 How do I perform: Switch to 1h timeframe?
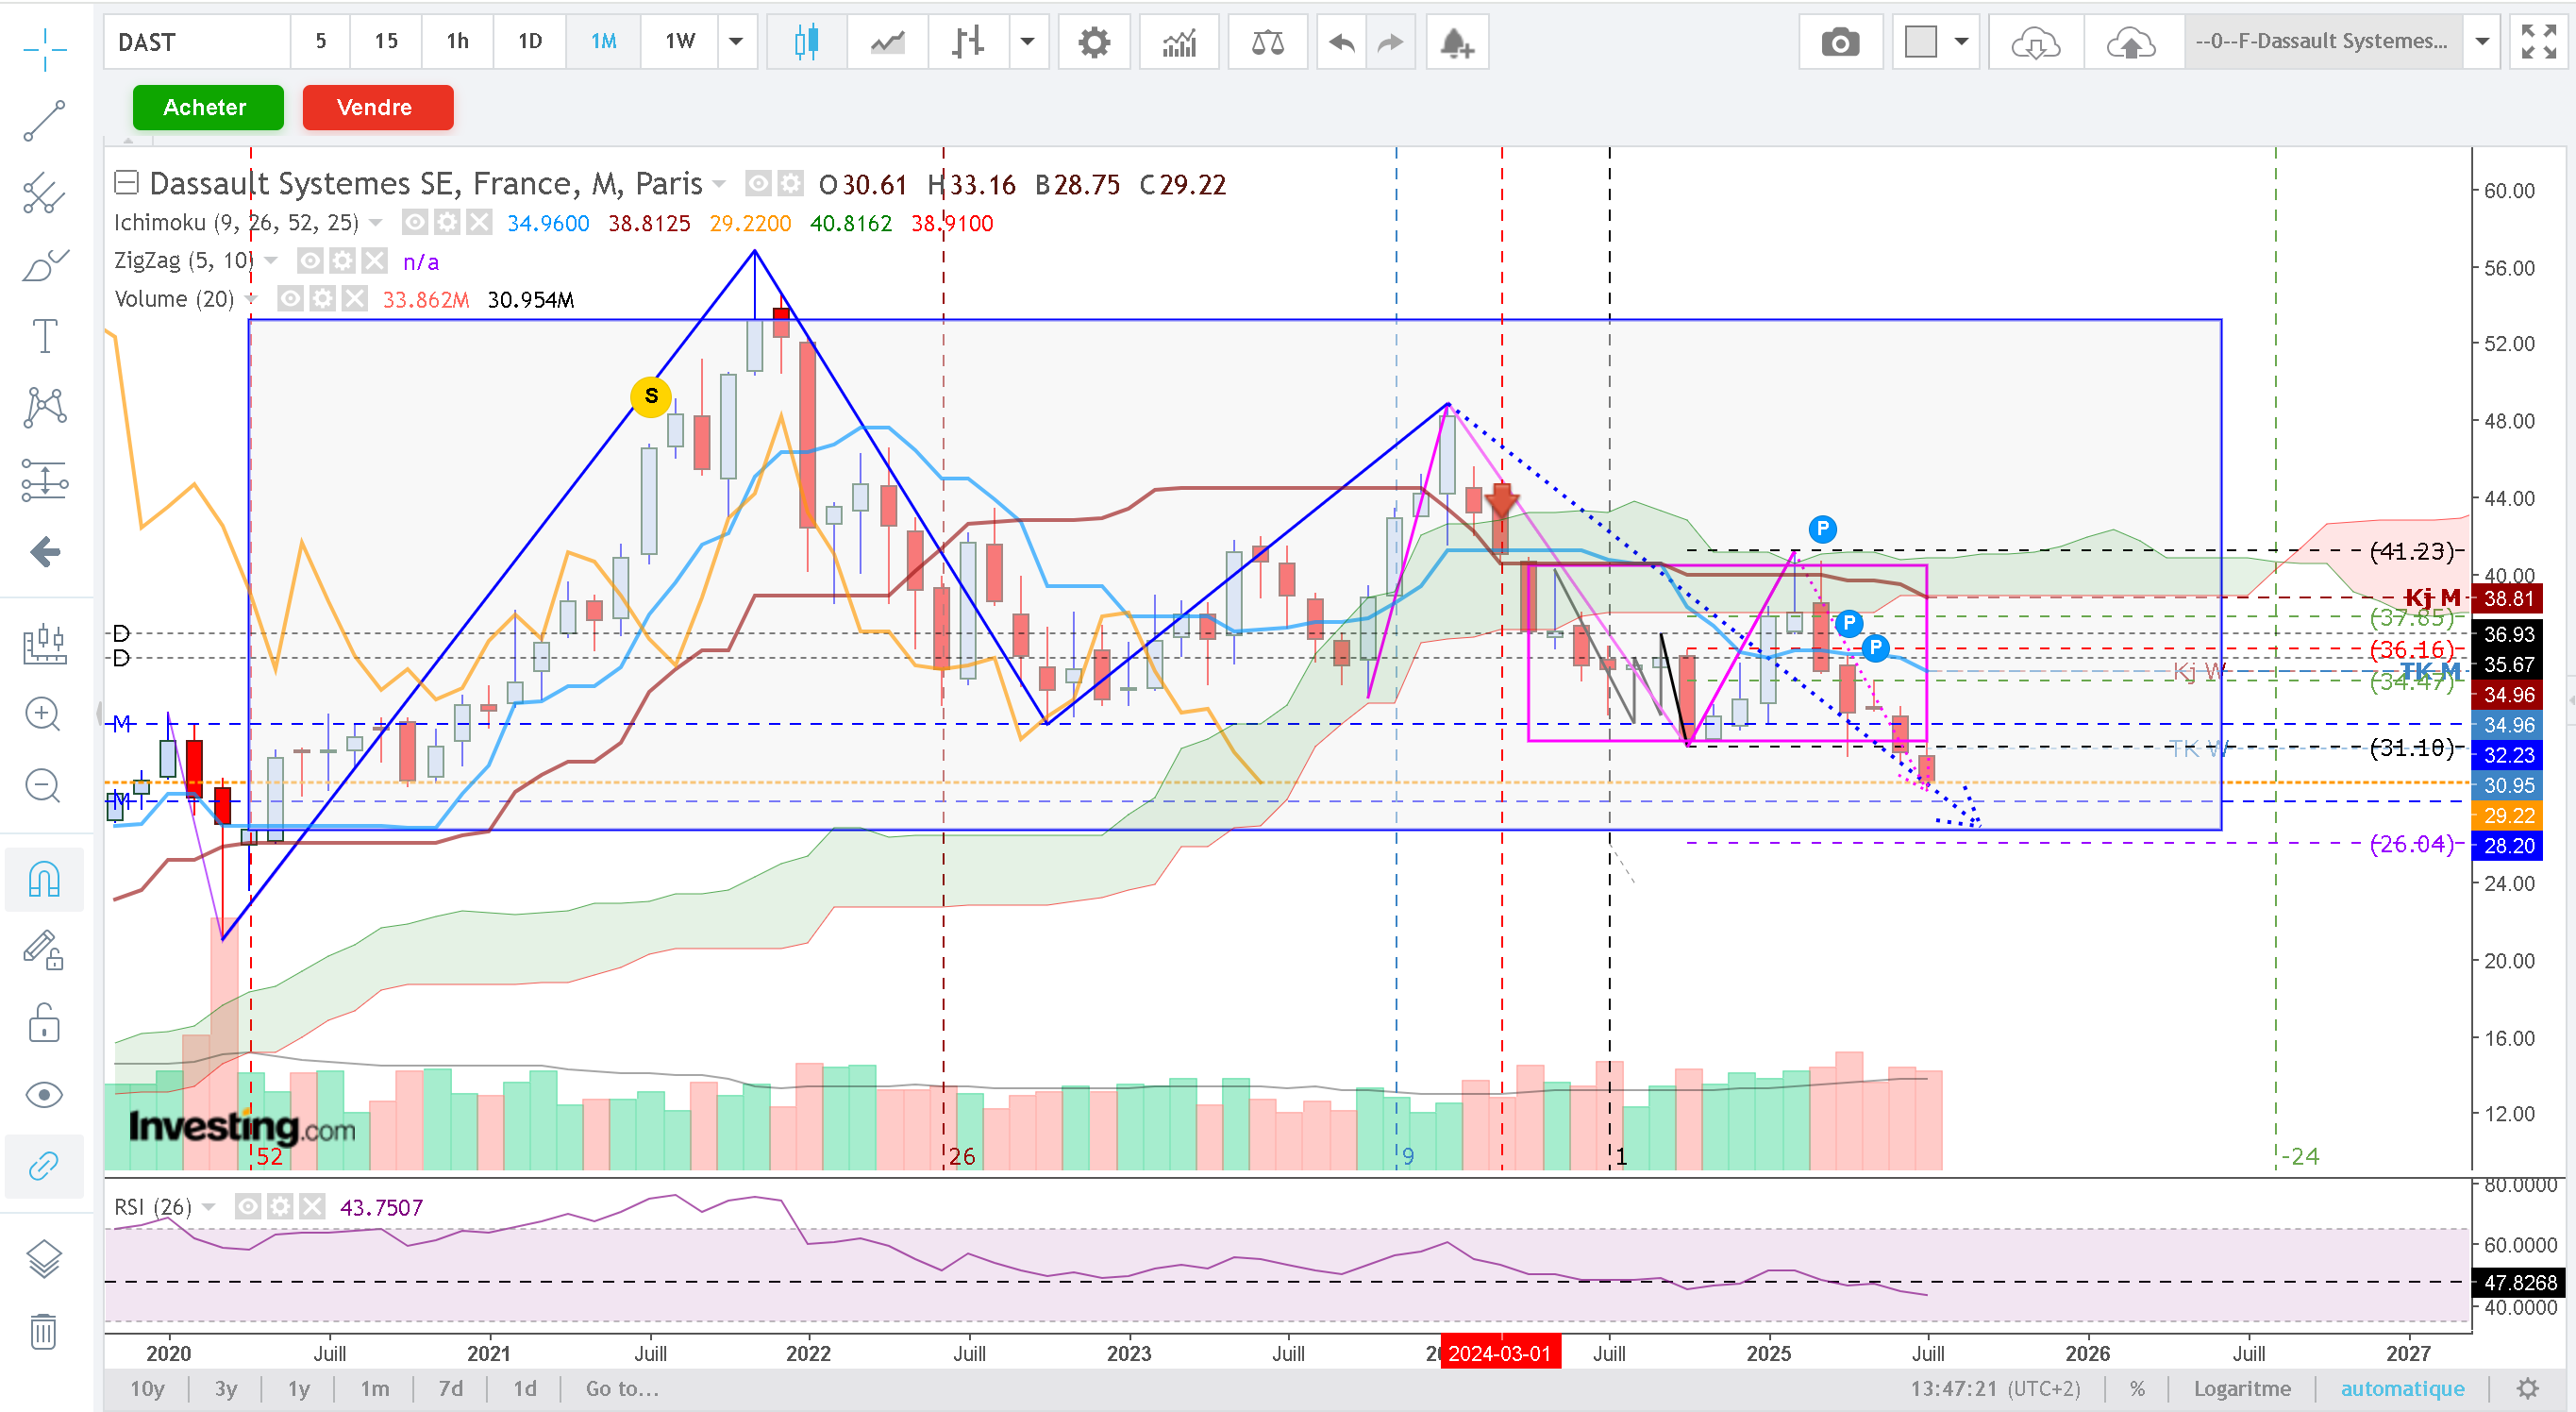457,41
